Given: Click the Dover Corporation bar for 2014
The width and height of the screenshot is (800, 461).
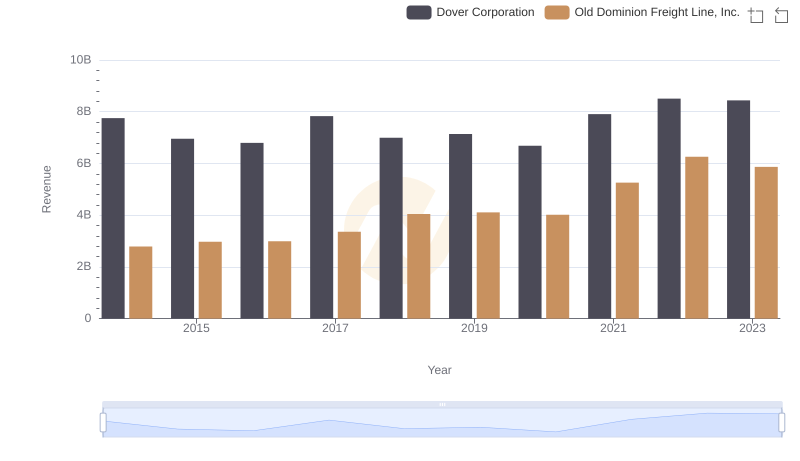Looking at the screenshot, I should click(113, 218).
